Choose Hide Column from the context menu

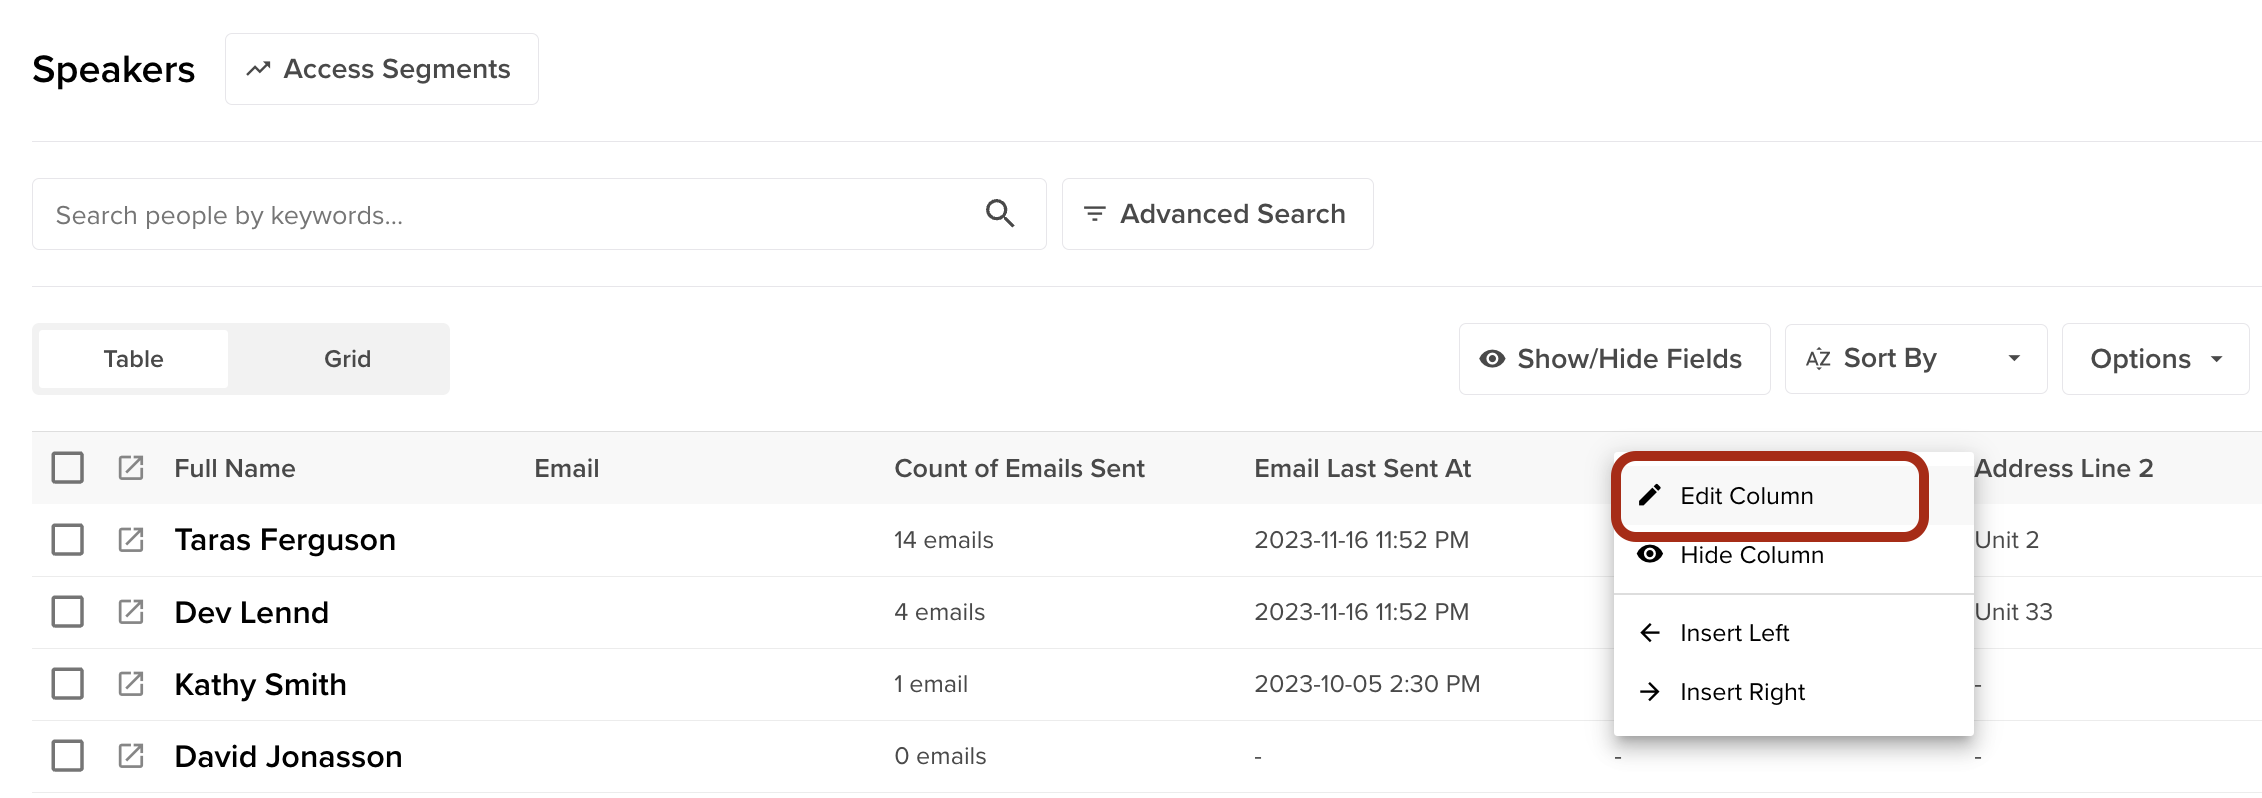tap(1751, 555)
